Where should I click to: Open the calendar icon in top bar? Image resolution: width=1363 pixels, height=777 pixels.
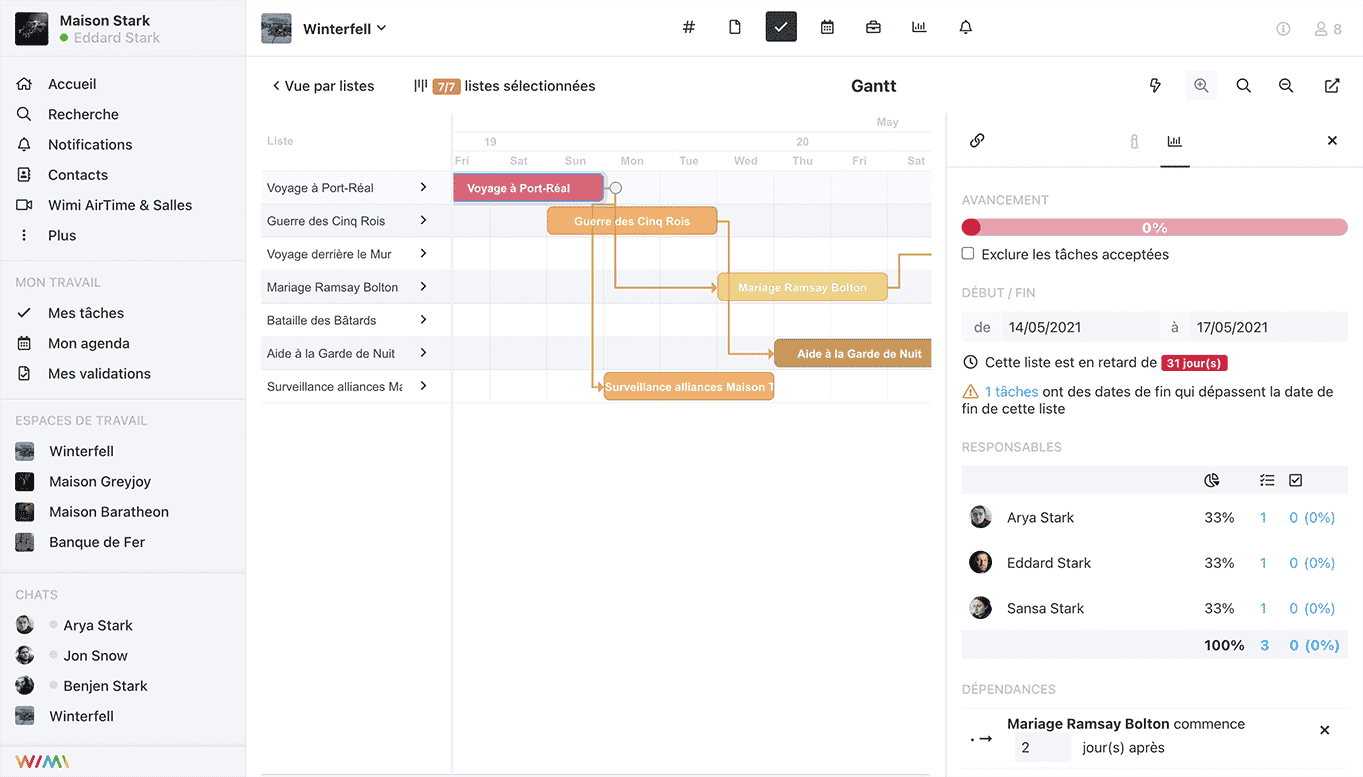pyautogui.click(x=827, y=28)
